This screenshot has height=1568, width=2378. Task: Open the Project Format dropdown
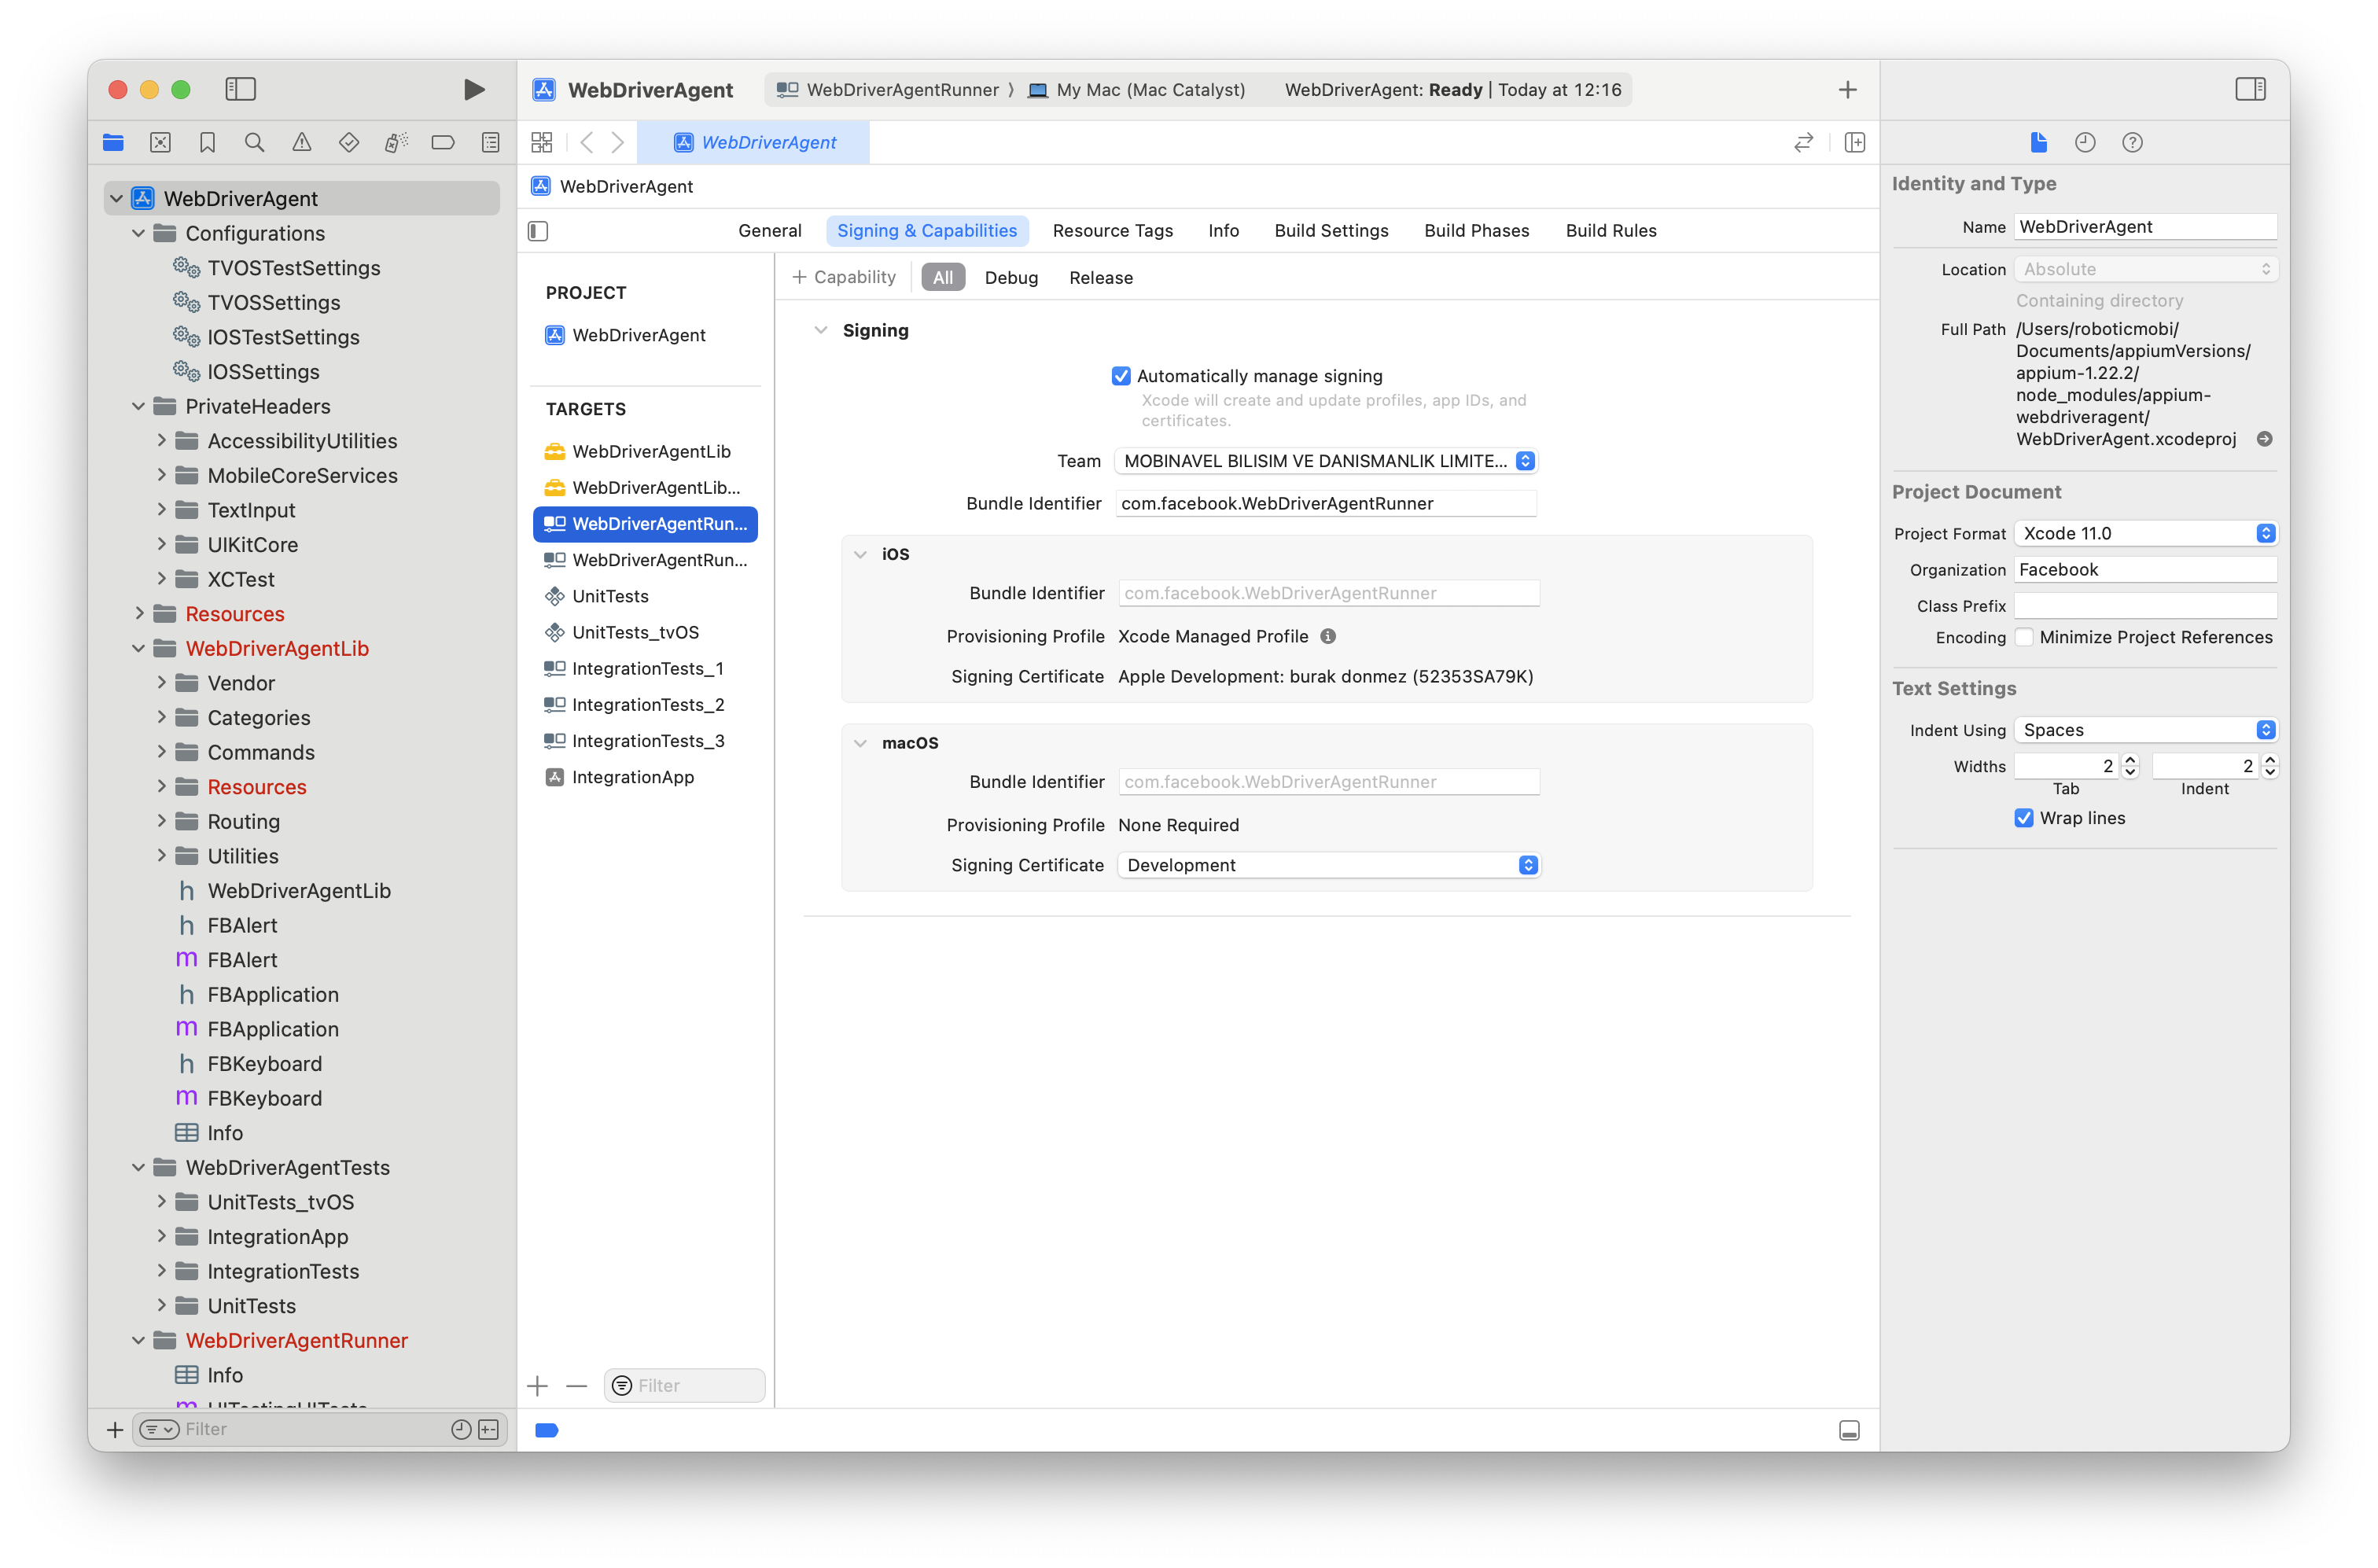[2146, 533]
